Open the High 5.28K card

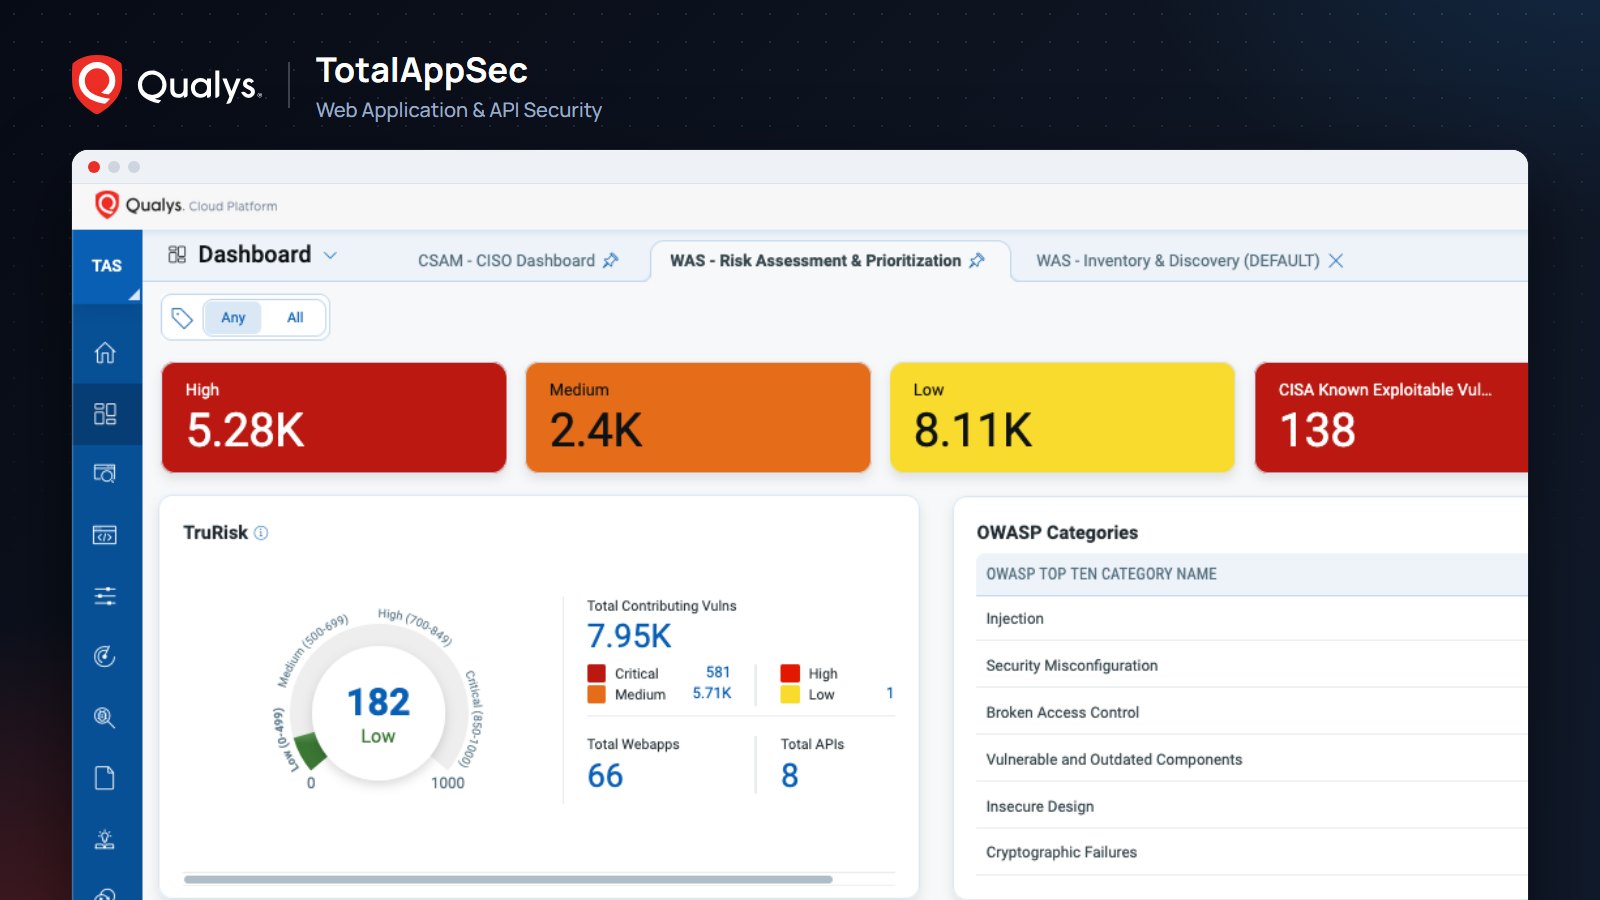pyautogui.click(x=334, y=417)
